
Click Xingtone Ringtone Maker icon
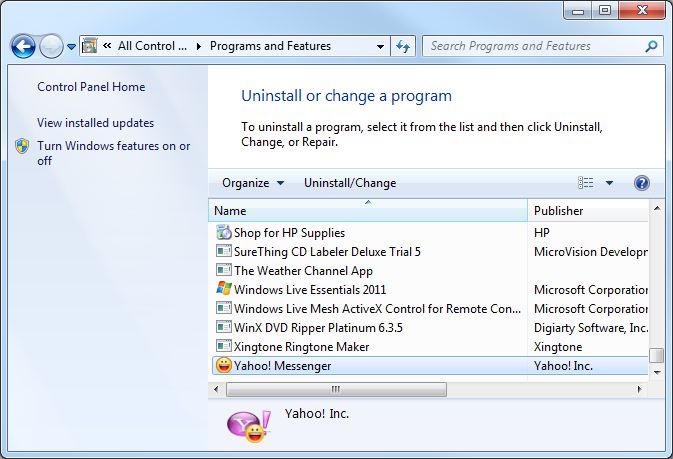224,346
